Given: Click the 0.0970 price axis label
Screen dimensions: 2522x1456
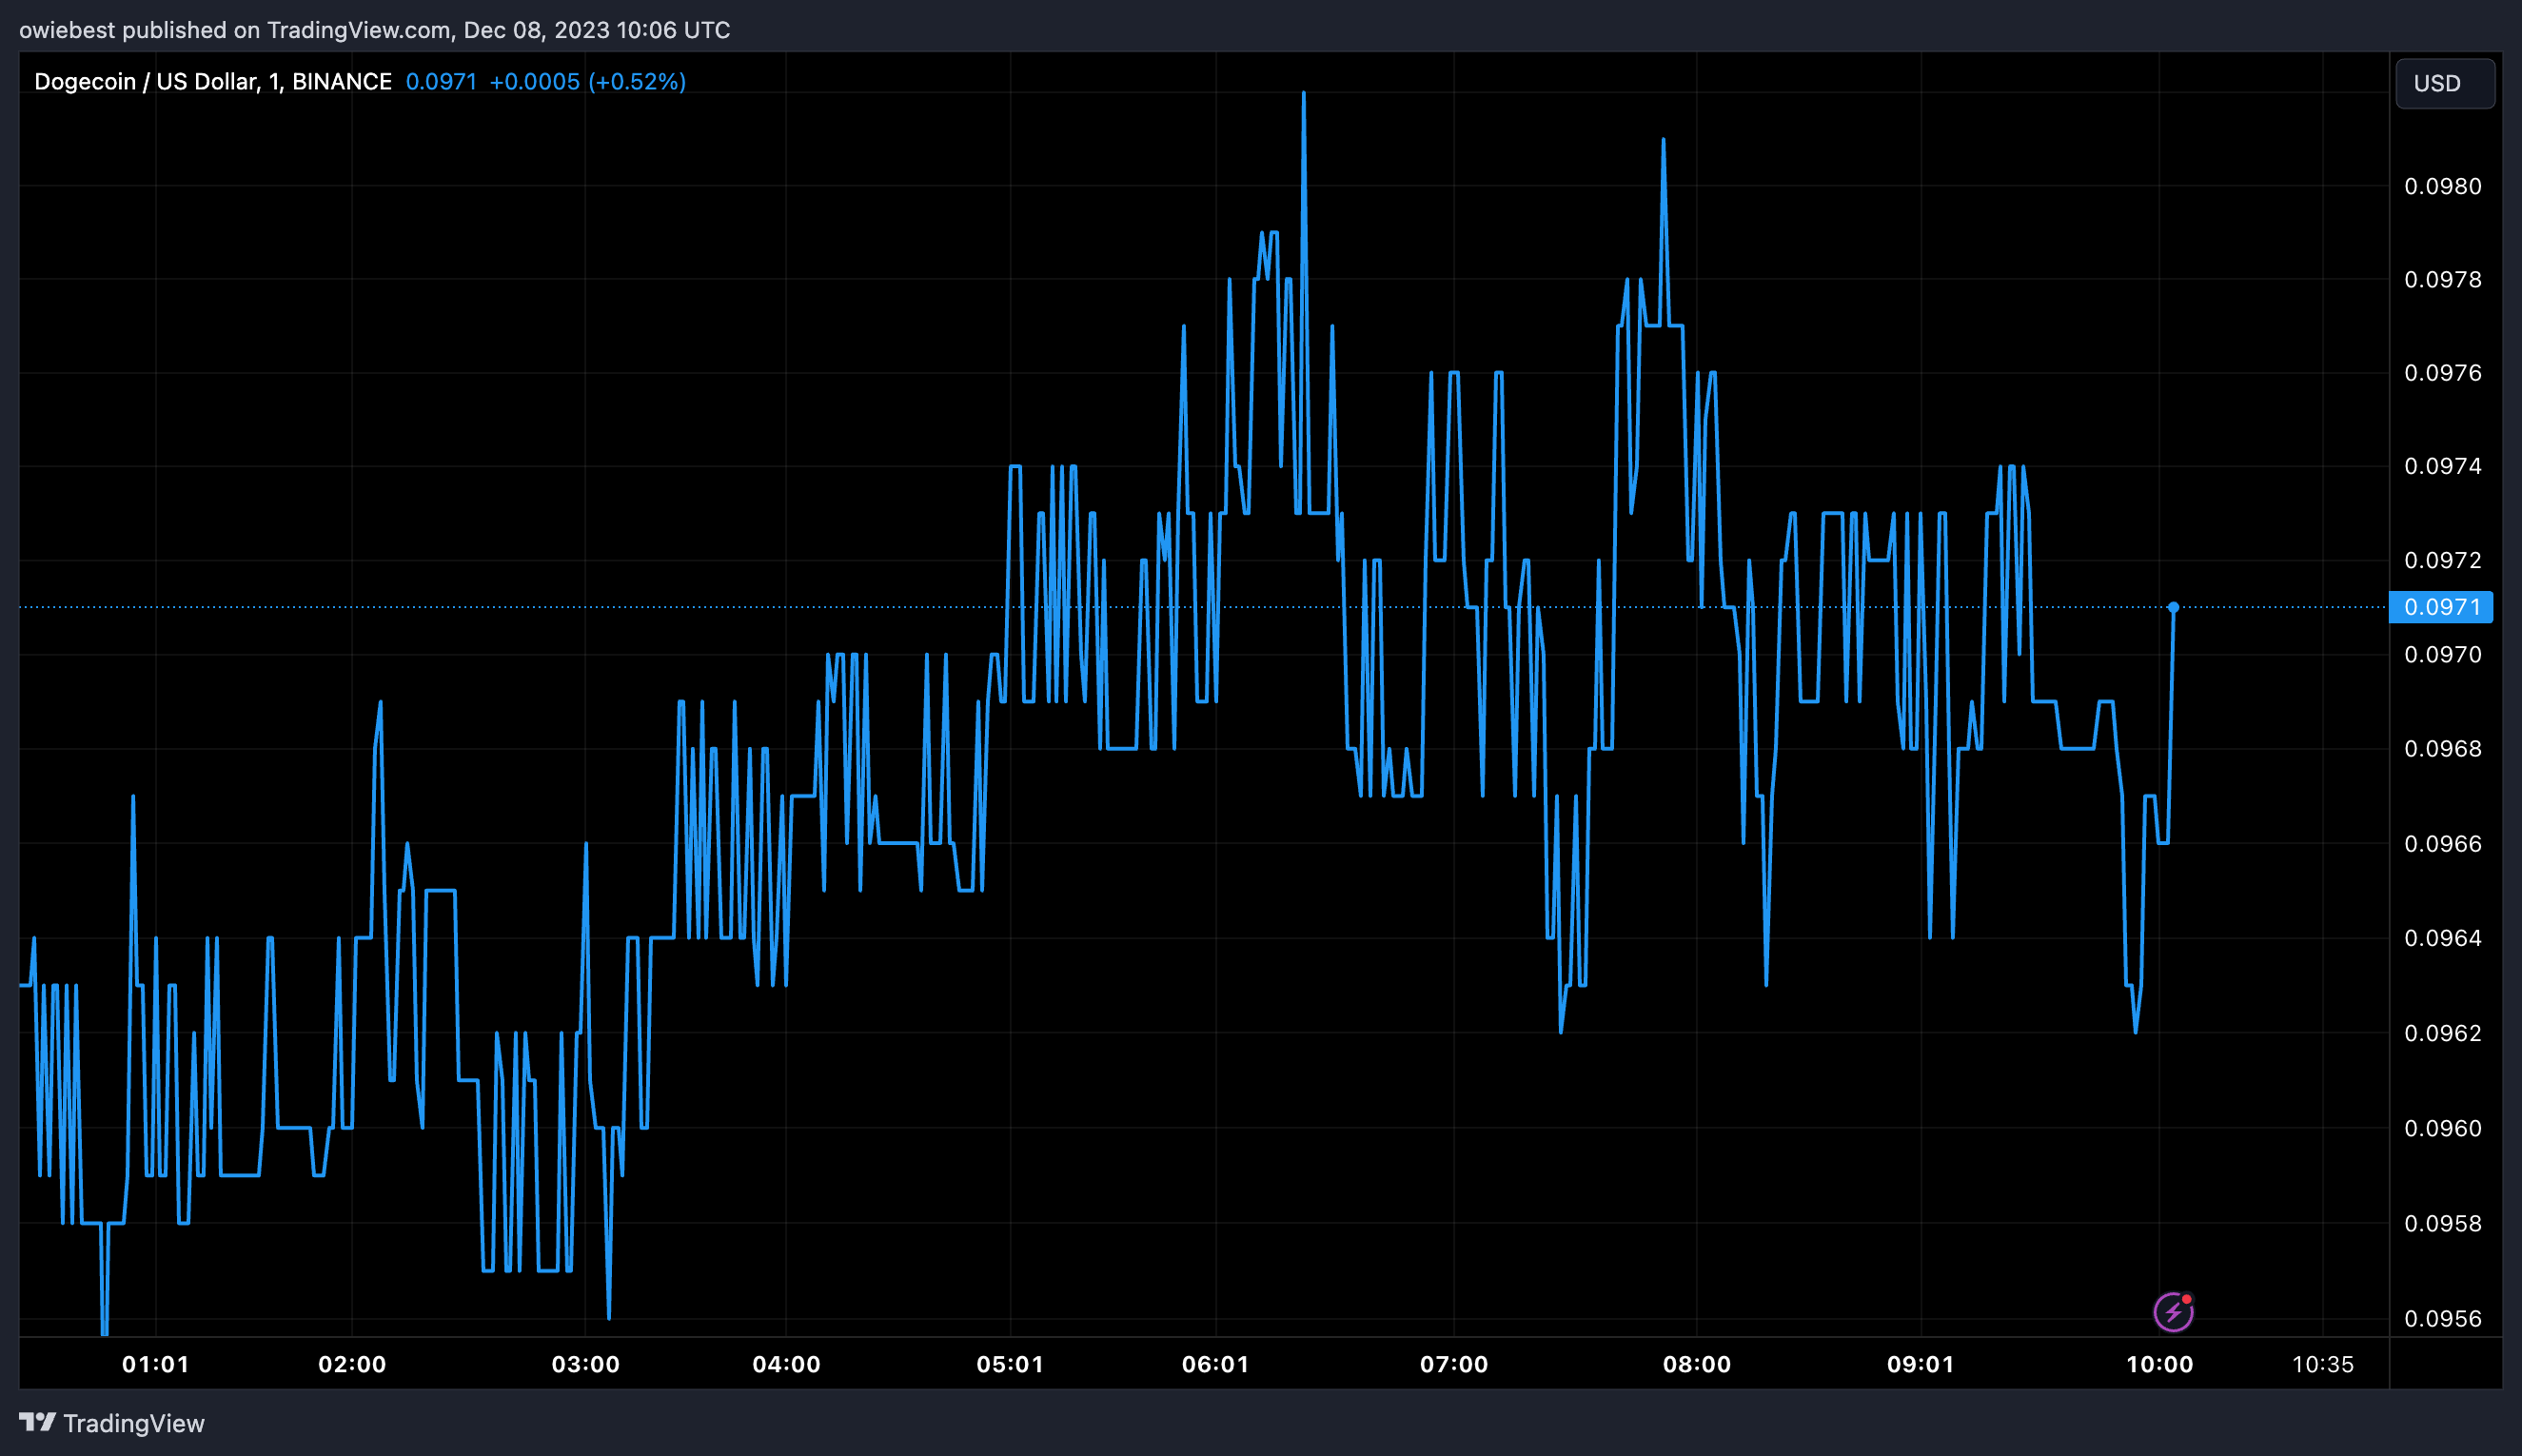Looking at the screenshot, I should [x=2442, y=654].
